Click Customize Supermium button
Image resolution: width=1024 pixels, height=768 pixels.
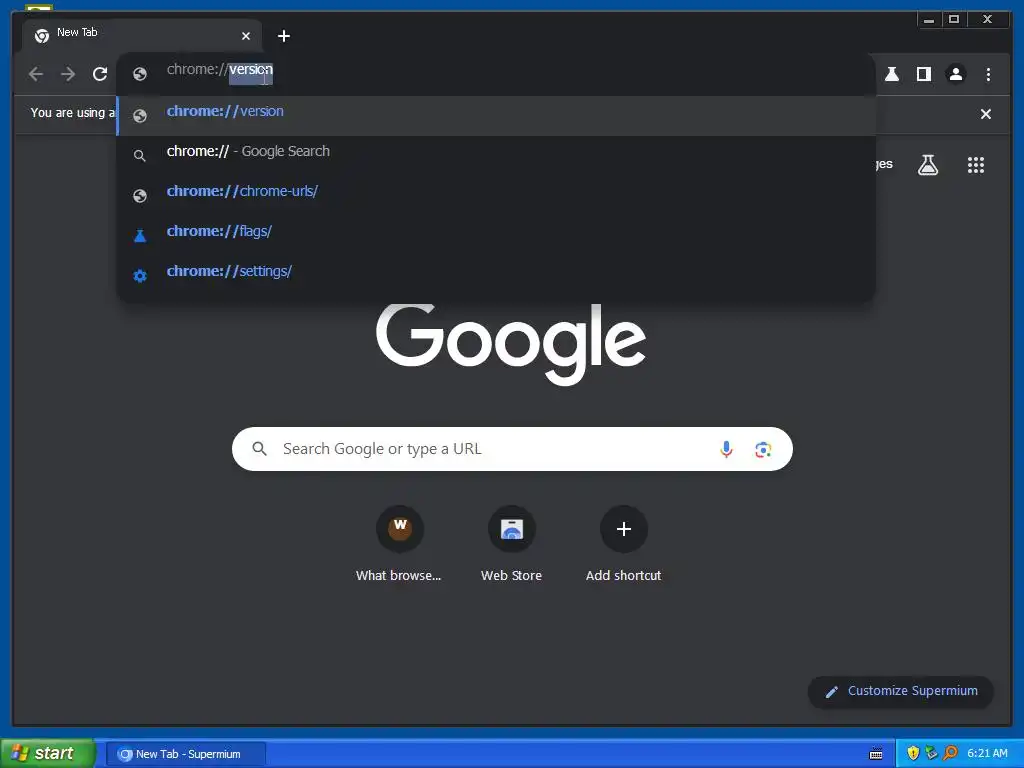901,692
